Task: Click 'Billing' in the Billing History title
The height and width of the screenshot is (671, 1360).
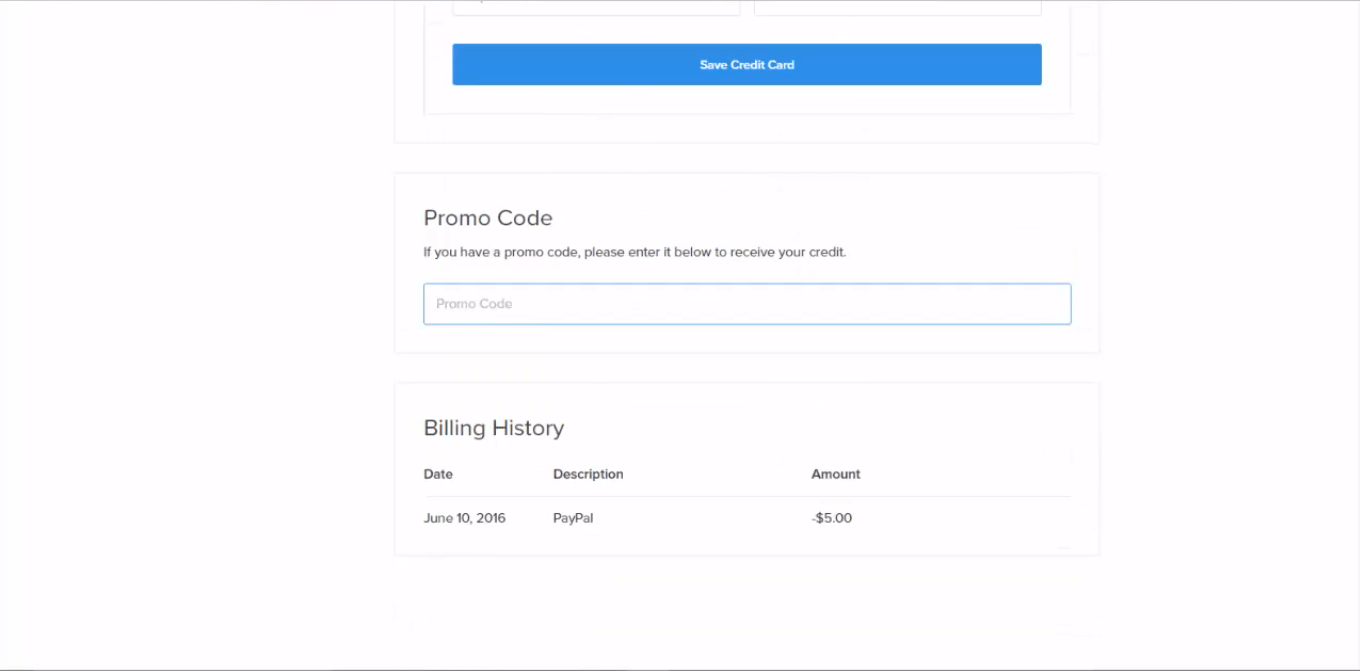Action: coord(454,428)
